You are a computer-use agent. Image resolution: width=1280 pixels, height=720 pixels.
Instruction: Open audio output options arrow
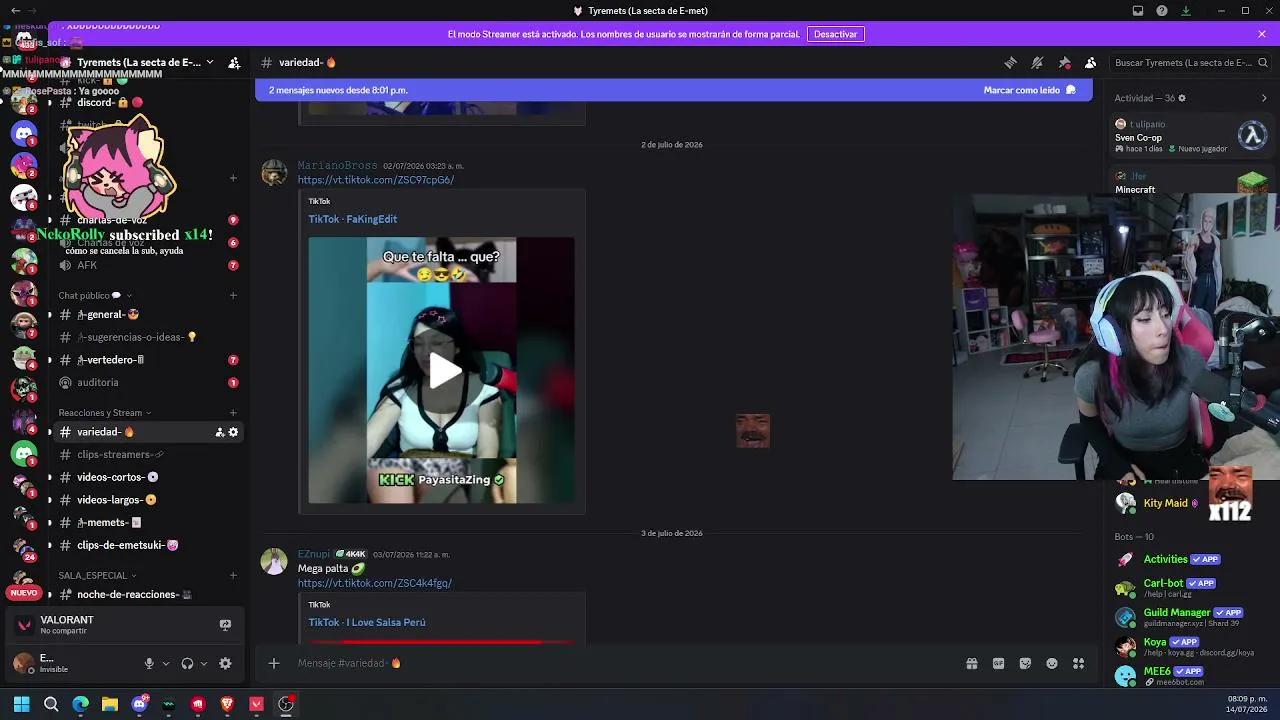pos(204,663)
